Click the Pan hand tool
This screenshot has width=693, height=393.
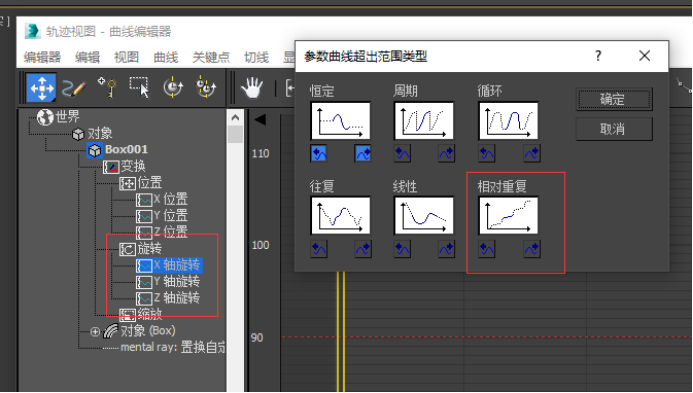pyautogui.click(x=252, y=88)
